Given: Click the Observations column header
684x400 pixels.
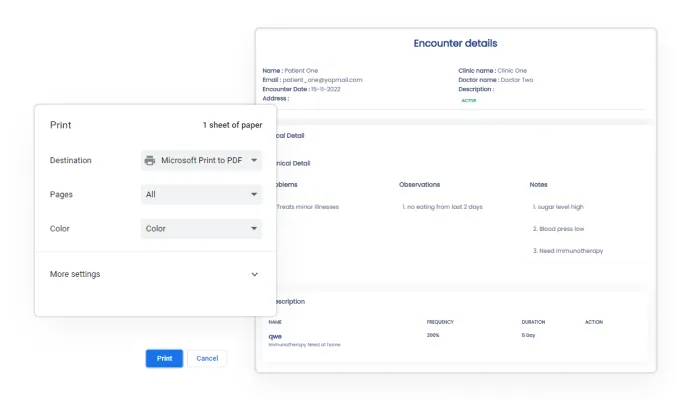Looking at the screenshot, I should (419, 185).
